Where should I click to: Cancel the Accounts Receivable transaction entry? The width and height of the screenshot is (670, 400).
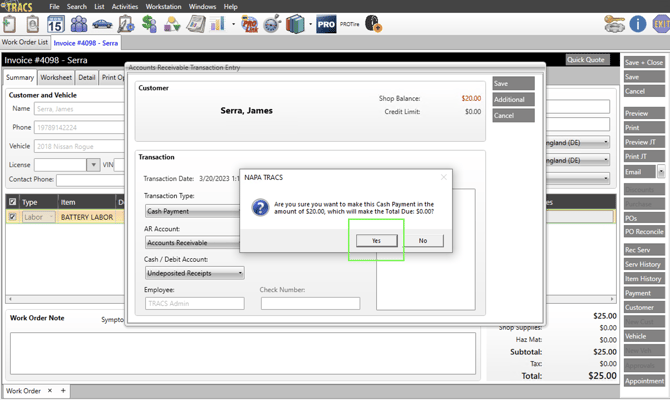(x=513, y=115)
